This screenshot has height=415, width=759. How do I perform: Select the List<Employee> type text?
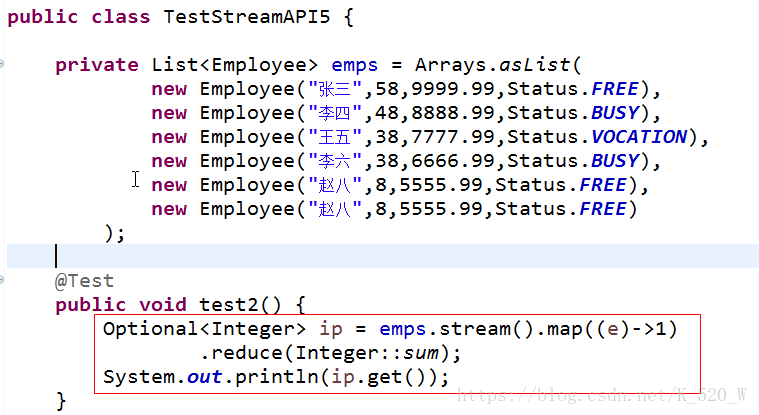coord(235,65)
